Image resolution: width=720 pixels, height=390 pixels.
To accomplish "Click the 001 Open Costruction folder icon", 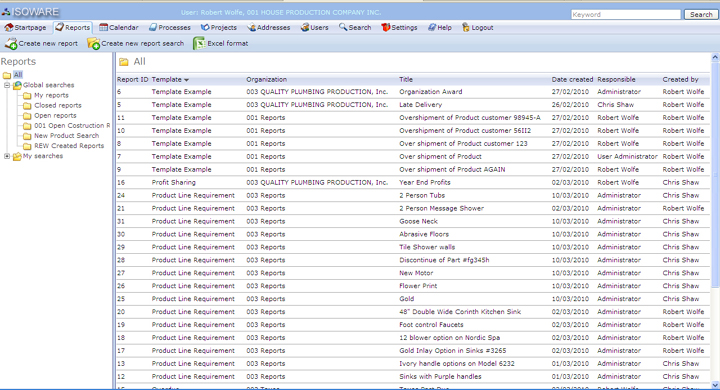I will (x=27, y=125).
